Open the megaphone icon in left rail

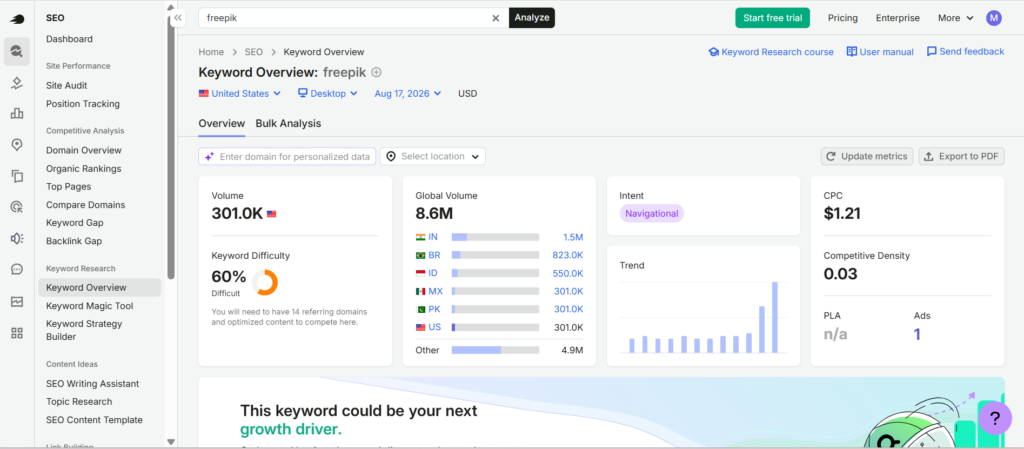pos(17,238)
